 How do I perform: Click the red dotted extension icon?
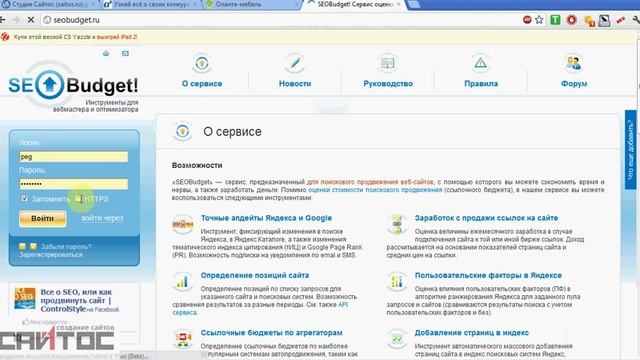(621, 20)
